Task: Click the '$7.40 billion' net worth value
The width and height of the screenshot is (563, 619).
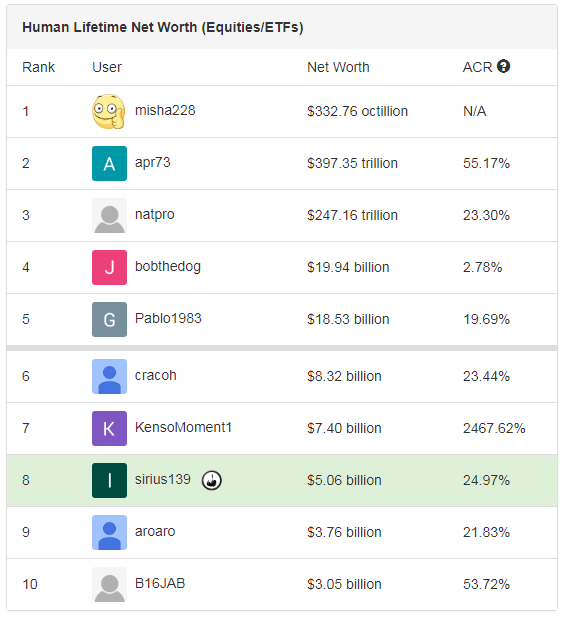Action: coord(344,428)
